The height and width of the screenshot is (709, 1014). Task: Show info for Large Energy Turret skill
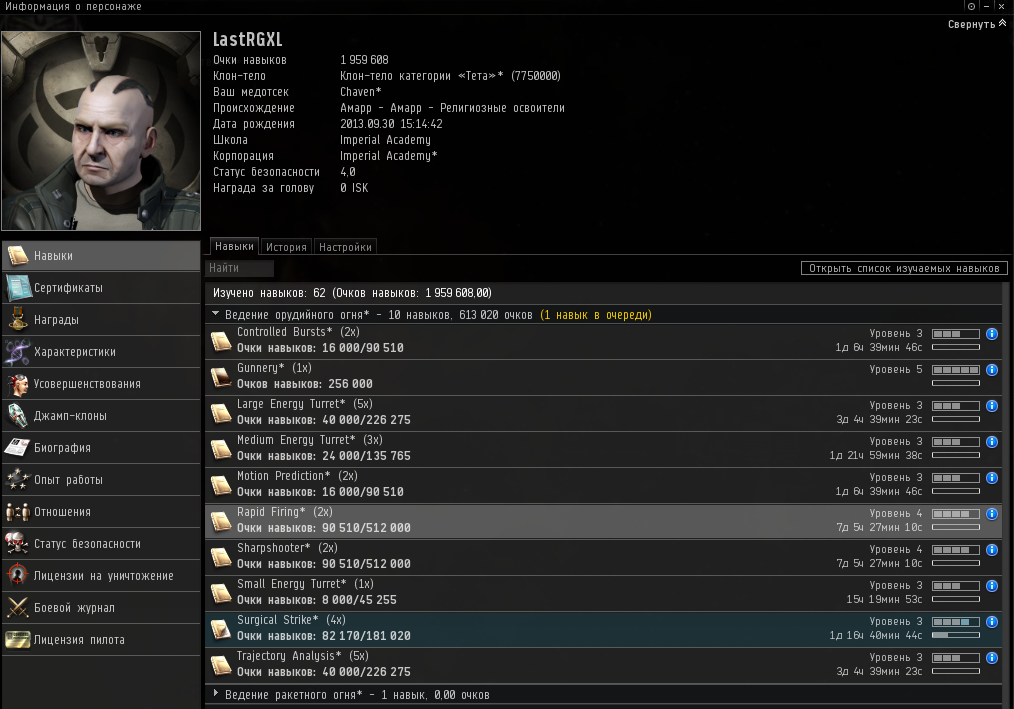(x=991, y=406)
